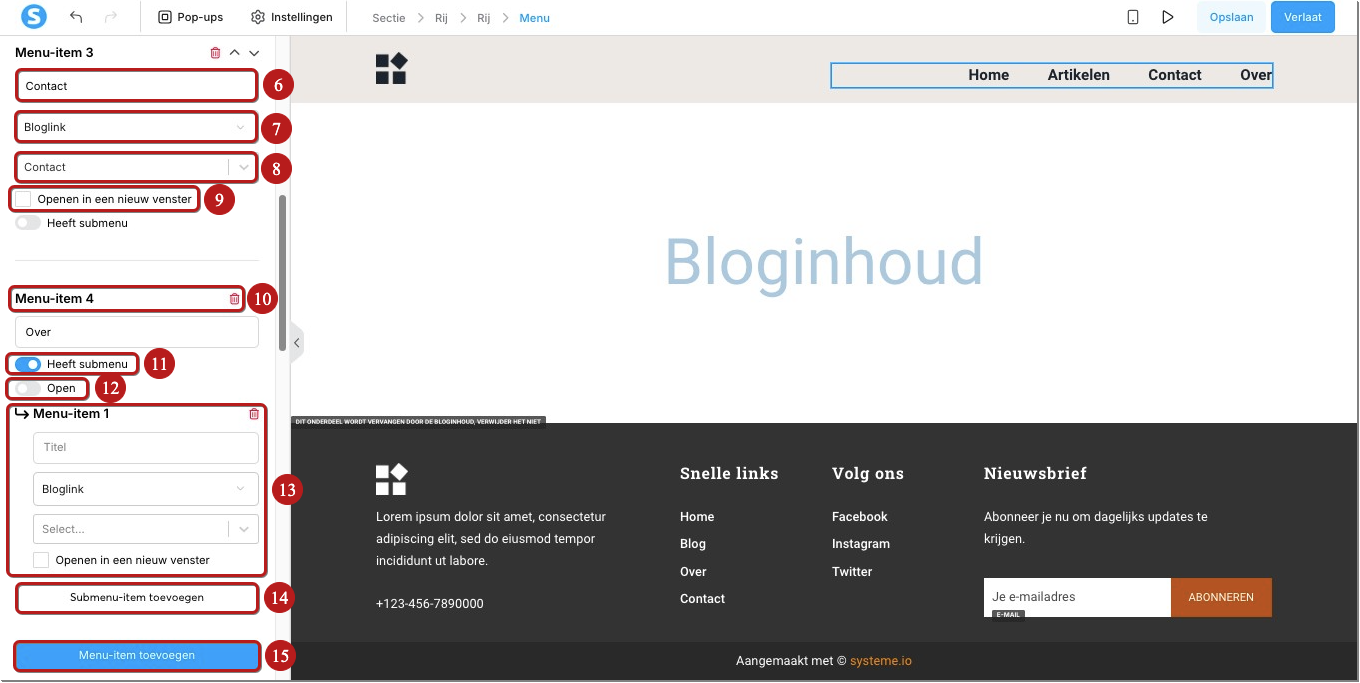This screenshot has height=683, width=1360.
Task: Open the submenu 'Select...' dropdown
Action: tap(146, 529)
